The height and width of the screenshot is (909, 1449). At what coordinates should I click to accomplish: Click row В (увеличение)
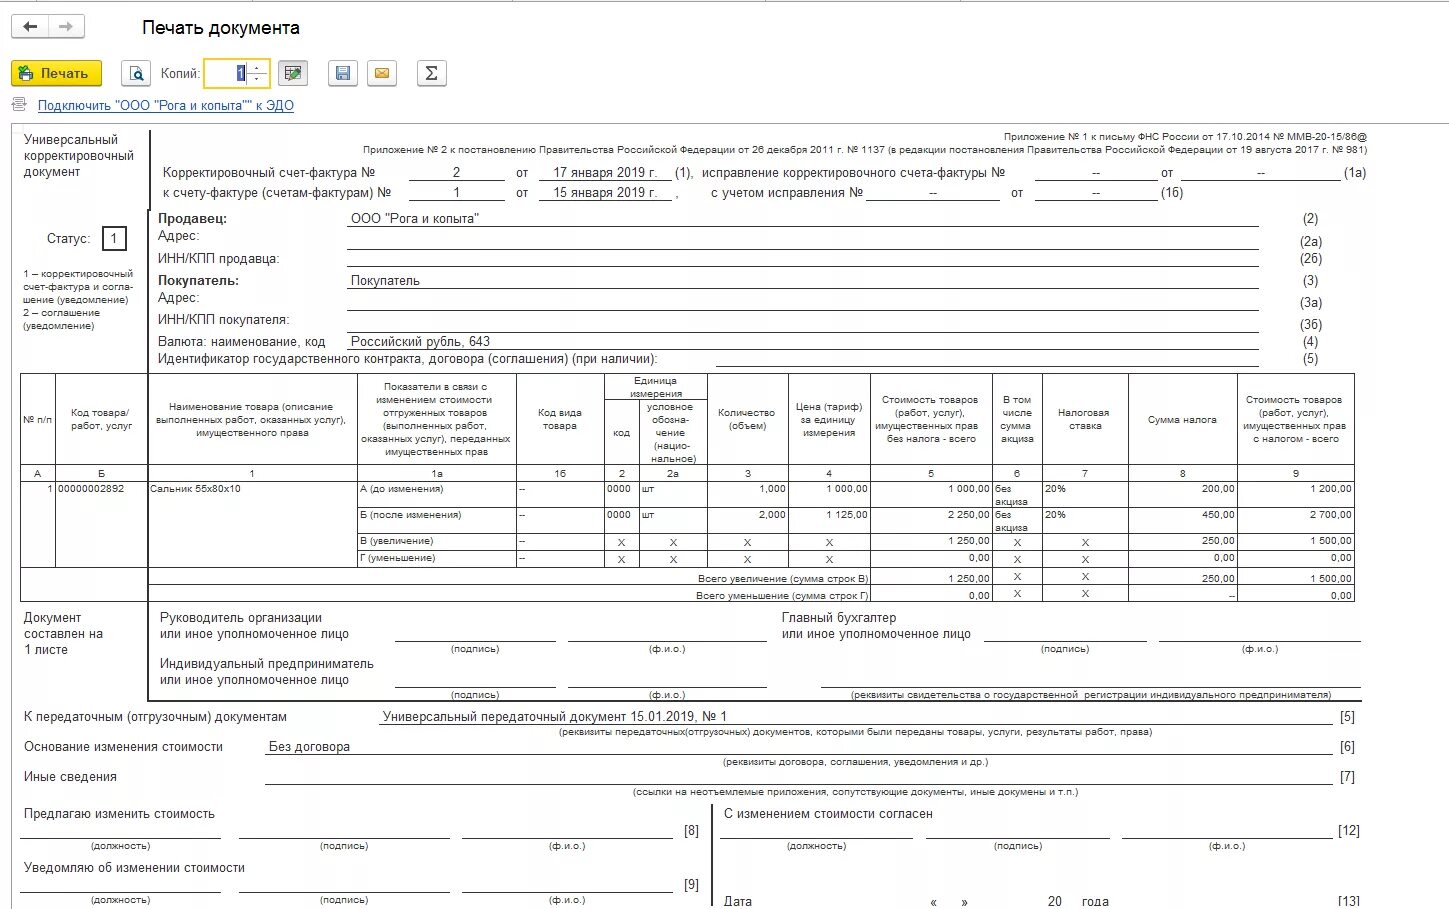click(397, 541)
